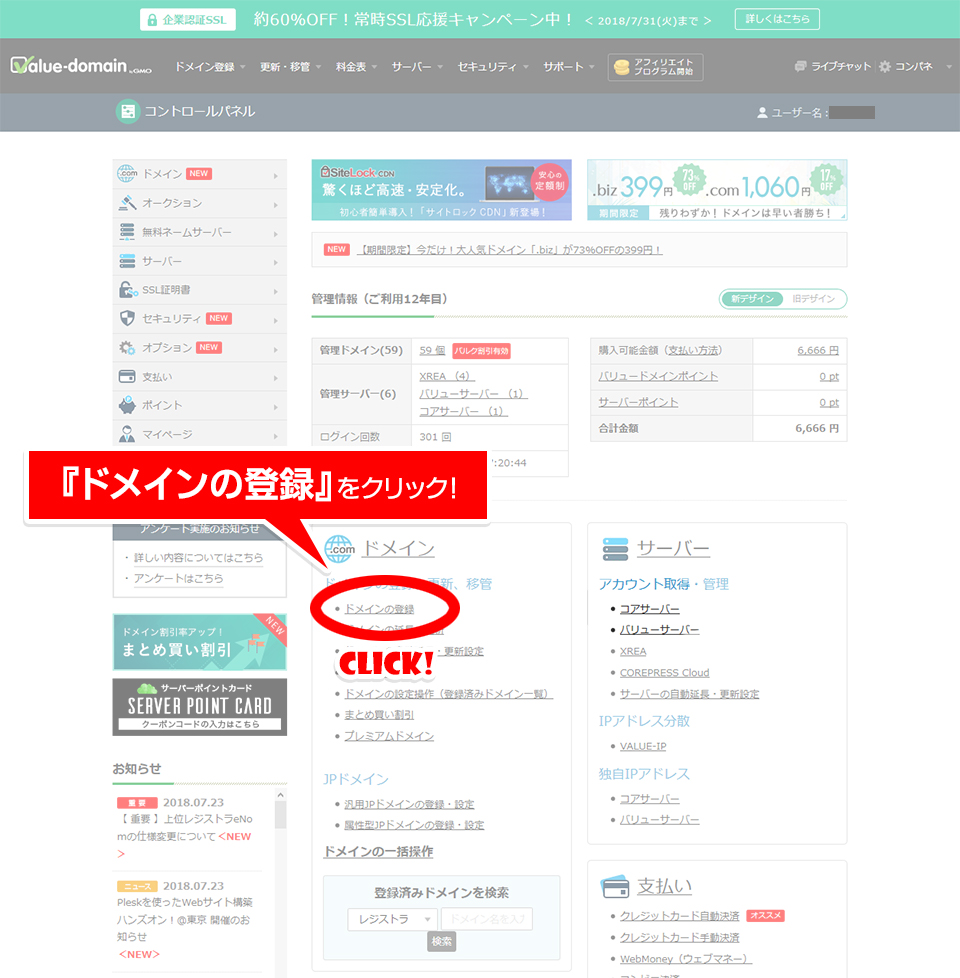The width and height of the screenshot is (960, 978).
Task: Click the live chat speech bubble icon
Action: click(800, 66)
